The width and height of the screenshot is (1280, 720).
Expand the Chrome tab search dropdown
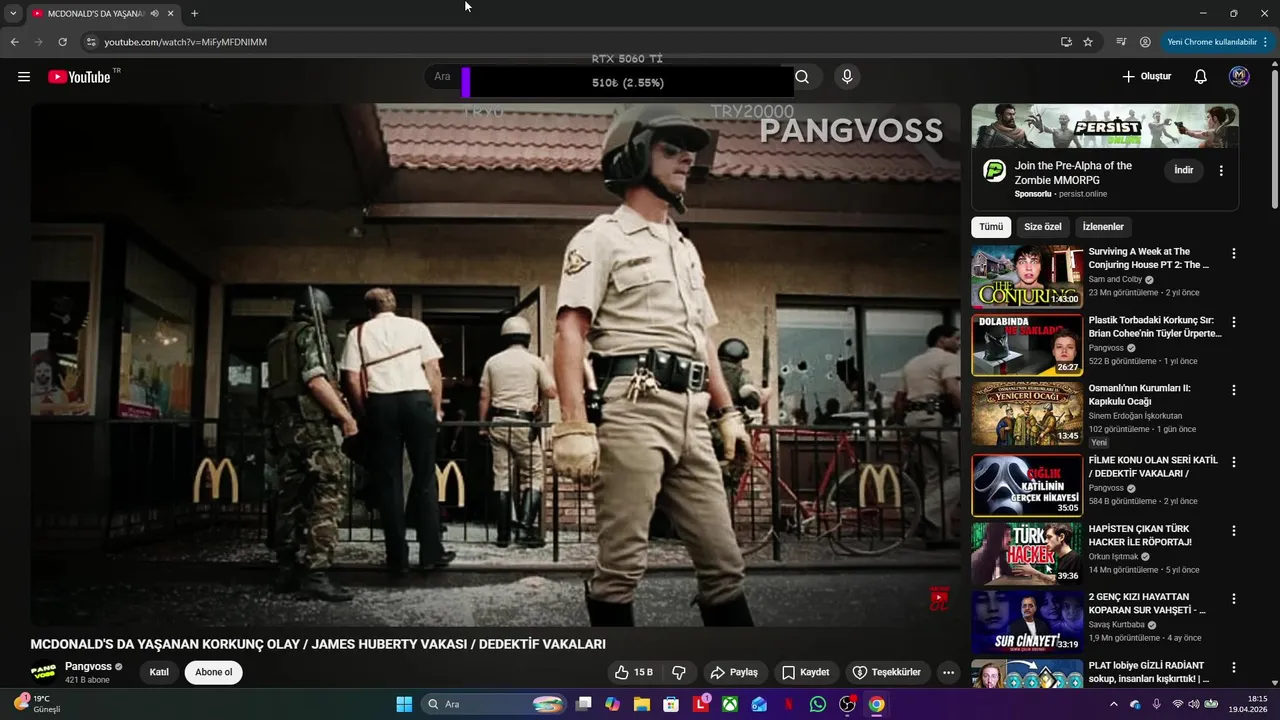tap(12, 13)
